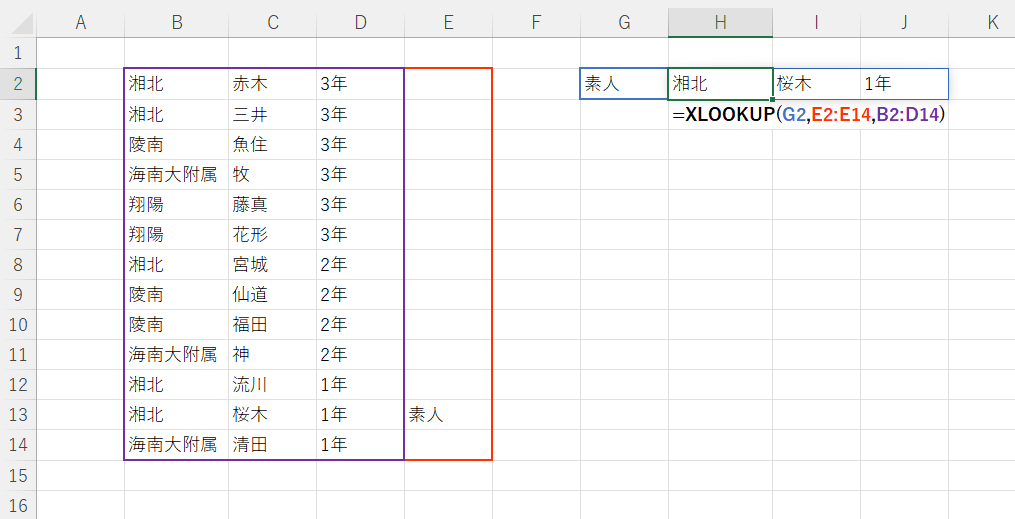Click cell C13 containing 桜木
The width and height of the screenshot is (1015, 519).
point(273,415)
